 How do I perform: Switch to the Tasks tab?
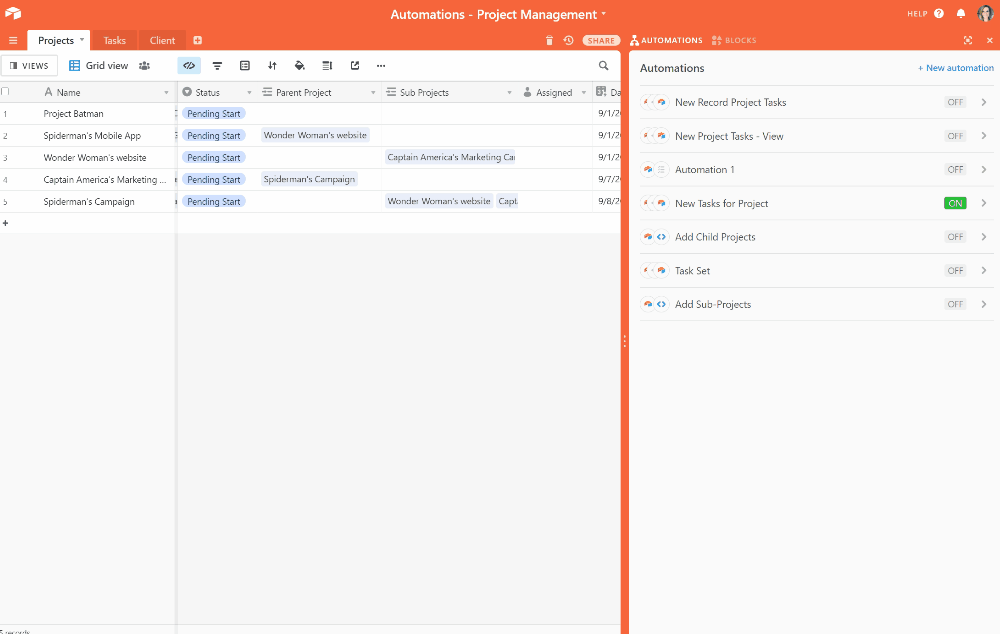[x=115, y=41]
